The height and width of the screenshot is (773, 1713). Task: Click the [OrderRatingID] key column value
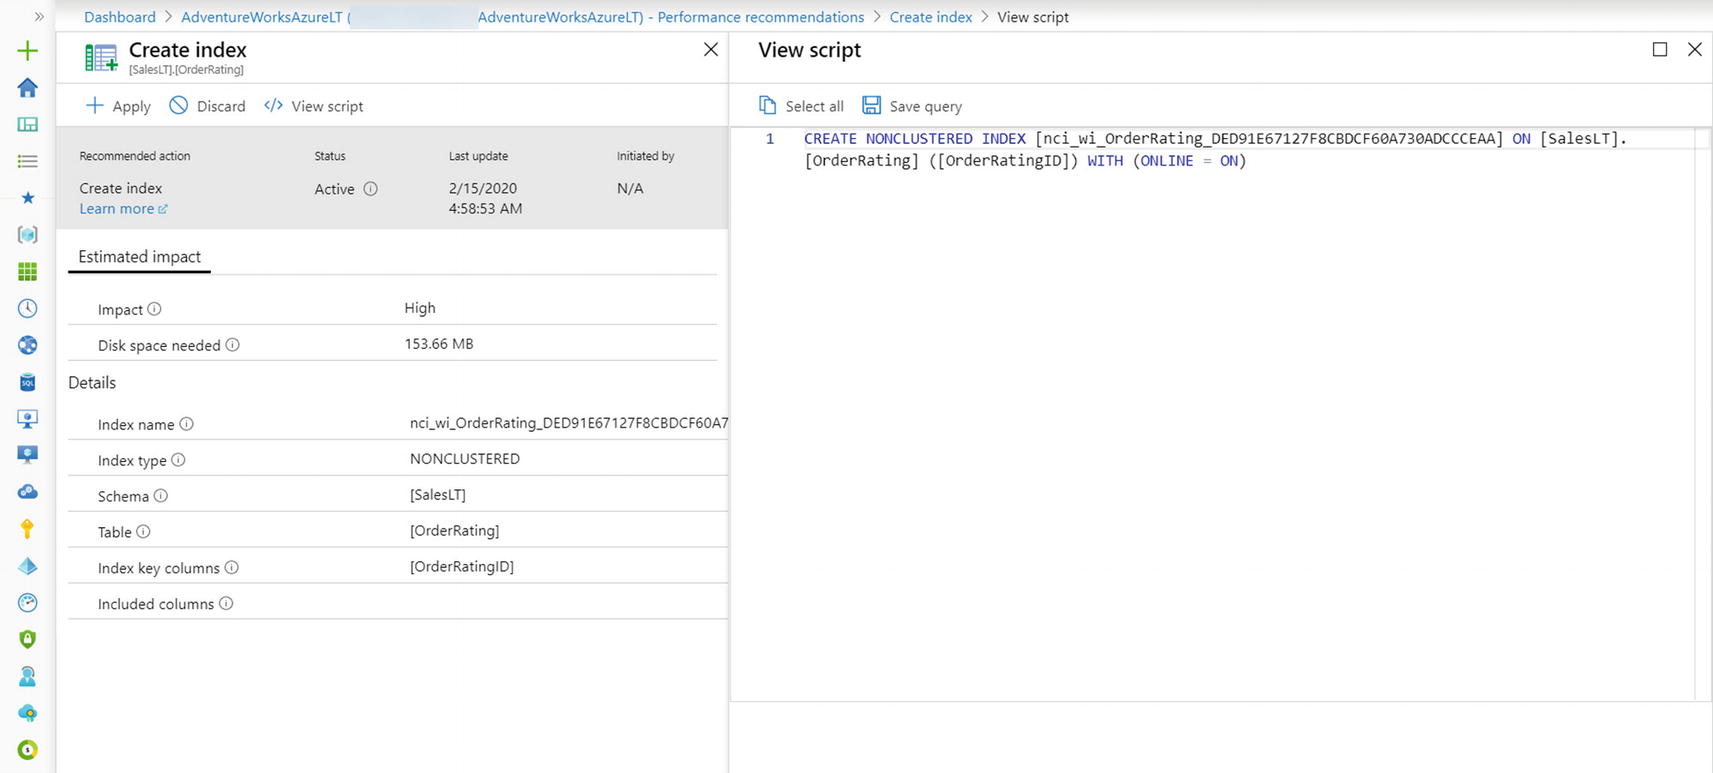click(x=462, y=567)
